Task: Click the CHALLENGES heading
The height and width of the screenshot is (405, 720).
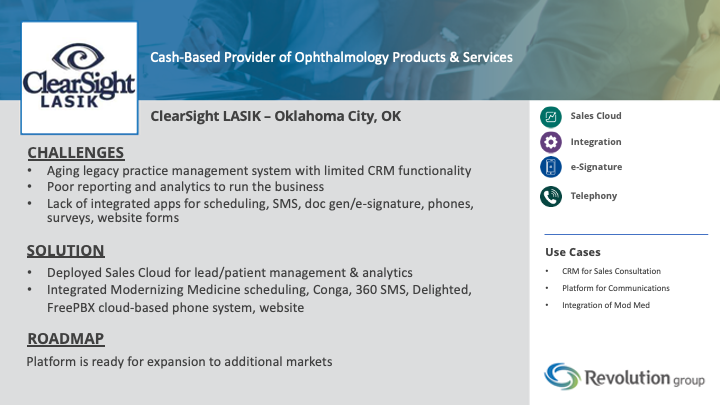Action: tap(76, 152)
